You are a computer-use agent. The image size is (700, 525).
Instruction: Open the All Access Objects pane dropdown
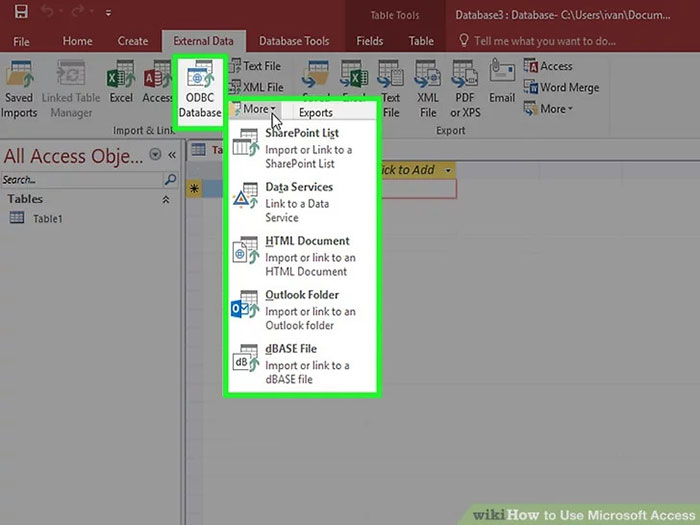pyautogui.click(x=155, y=155)
